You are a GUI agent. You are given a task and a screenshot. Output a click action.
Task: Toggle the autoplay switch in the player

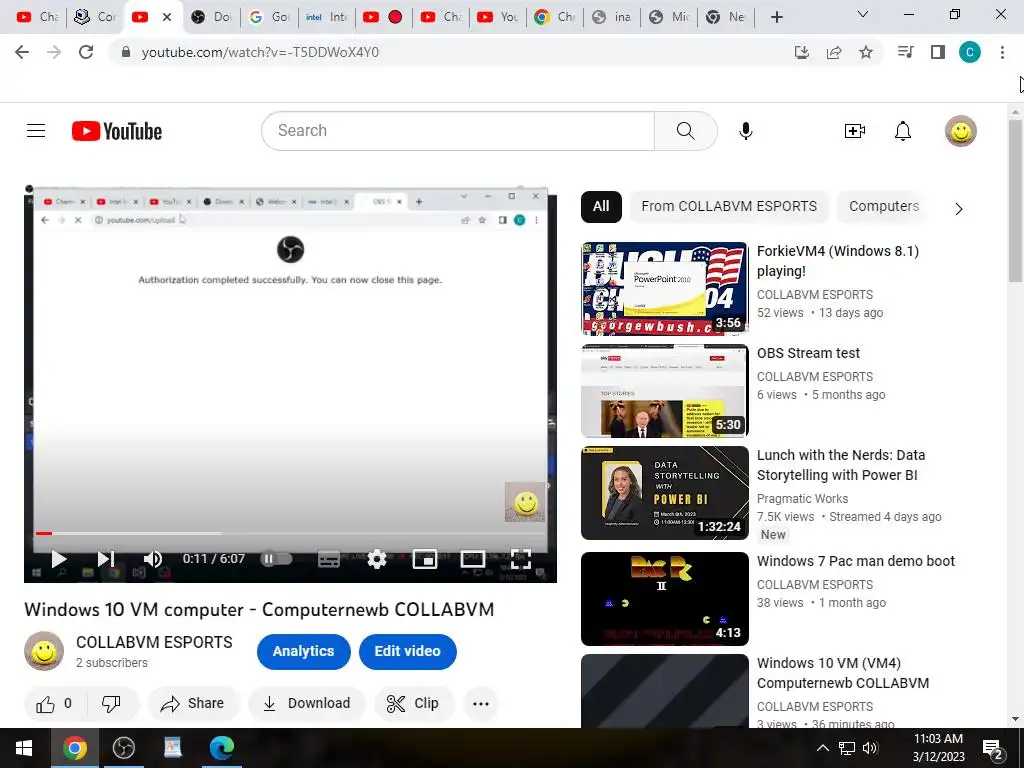pos(276,558)
